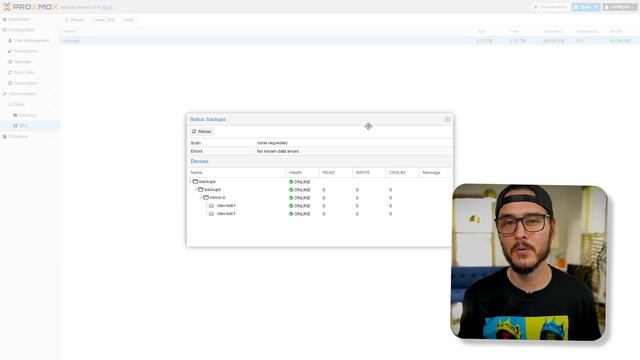Click the Proxmox logo

click(30, 7)
